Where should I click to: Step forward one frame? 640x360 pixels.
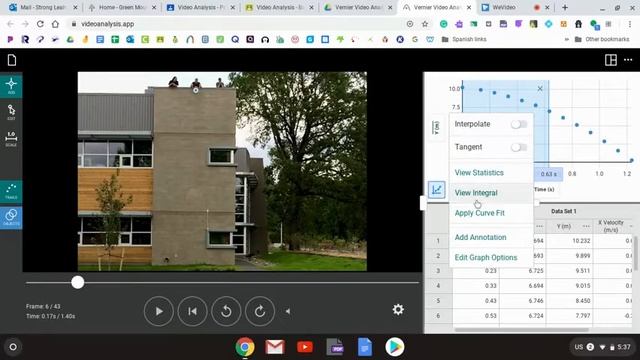260,311
